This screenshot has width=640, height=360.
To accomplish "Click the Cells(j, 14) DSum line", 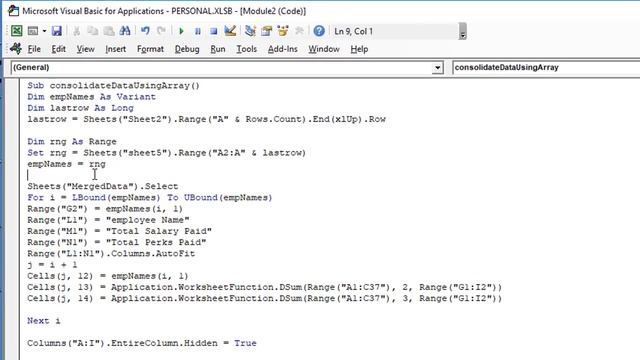I will click(x=264, y=298).
